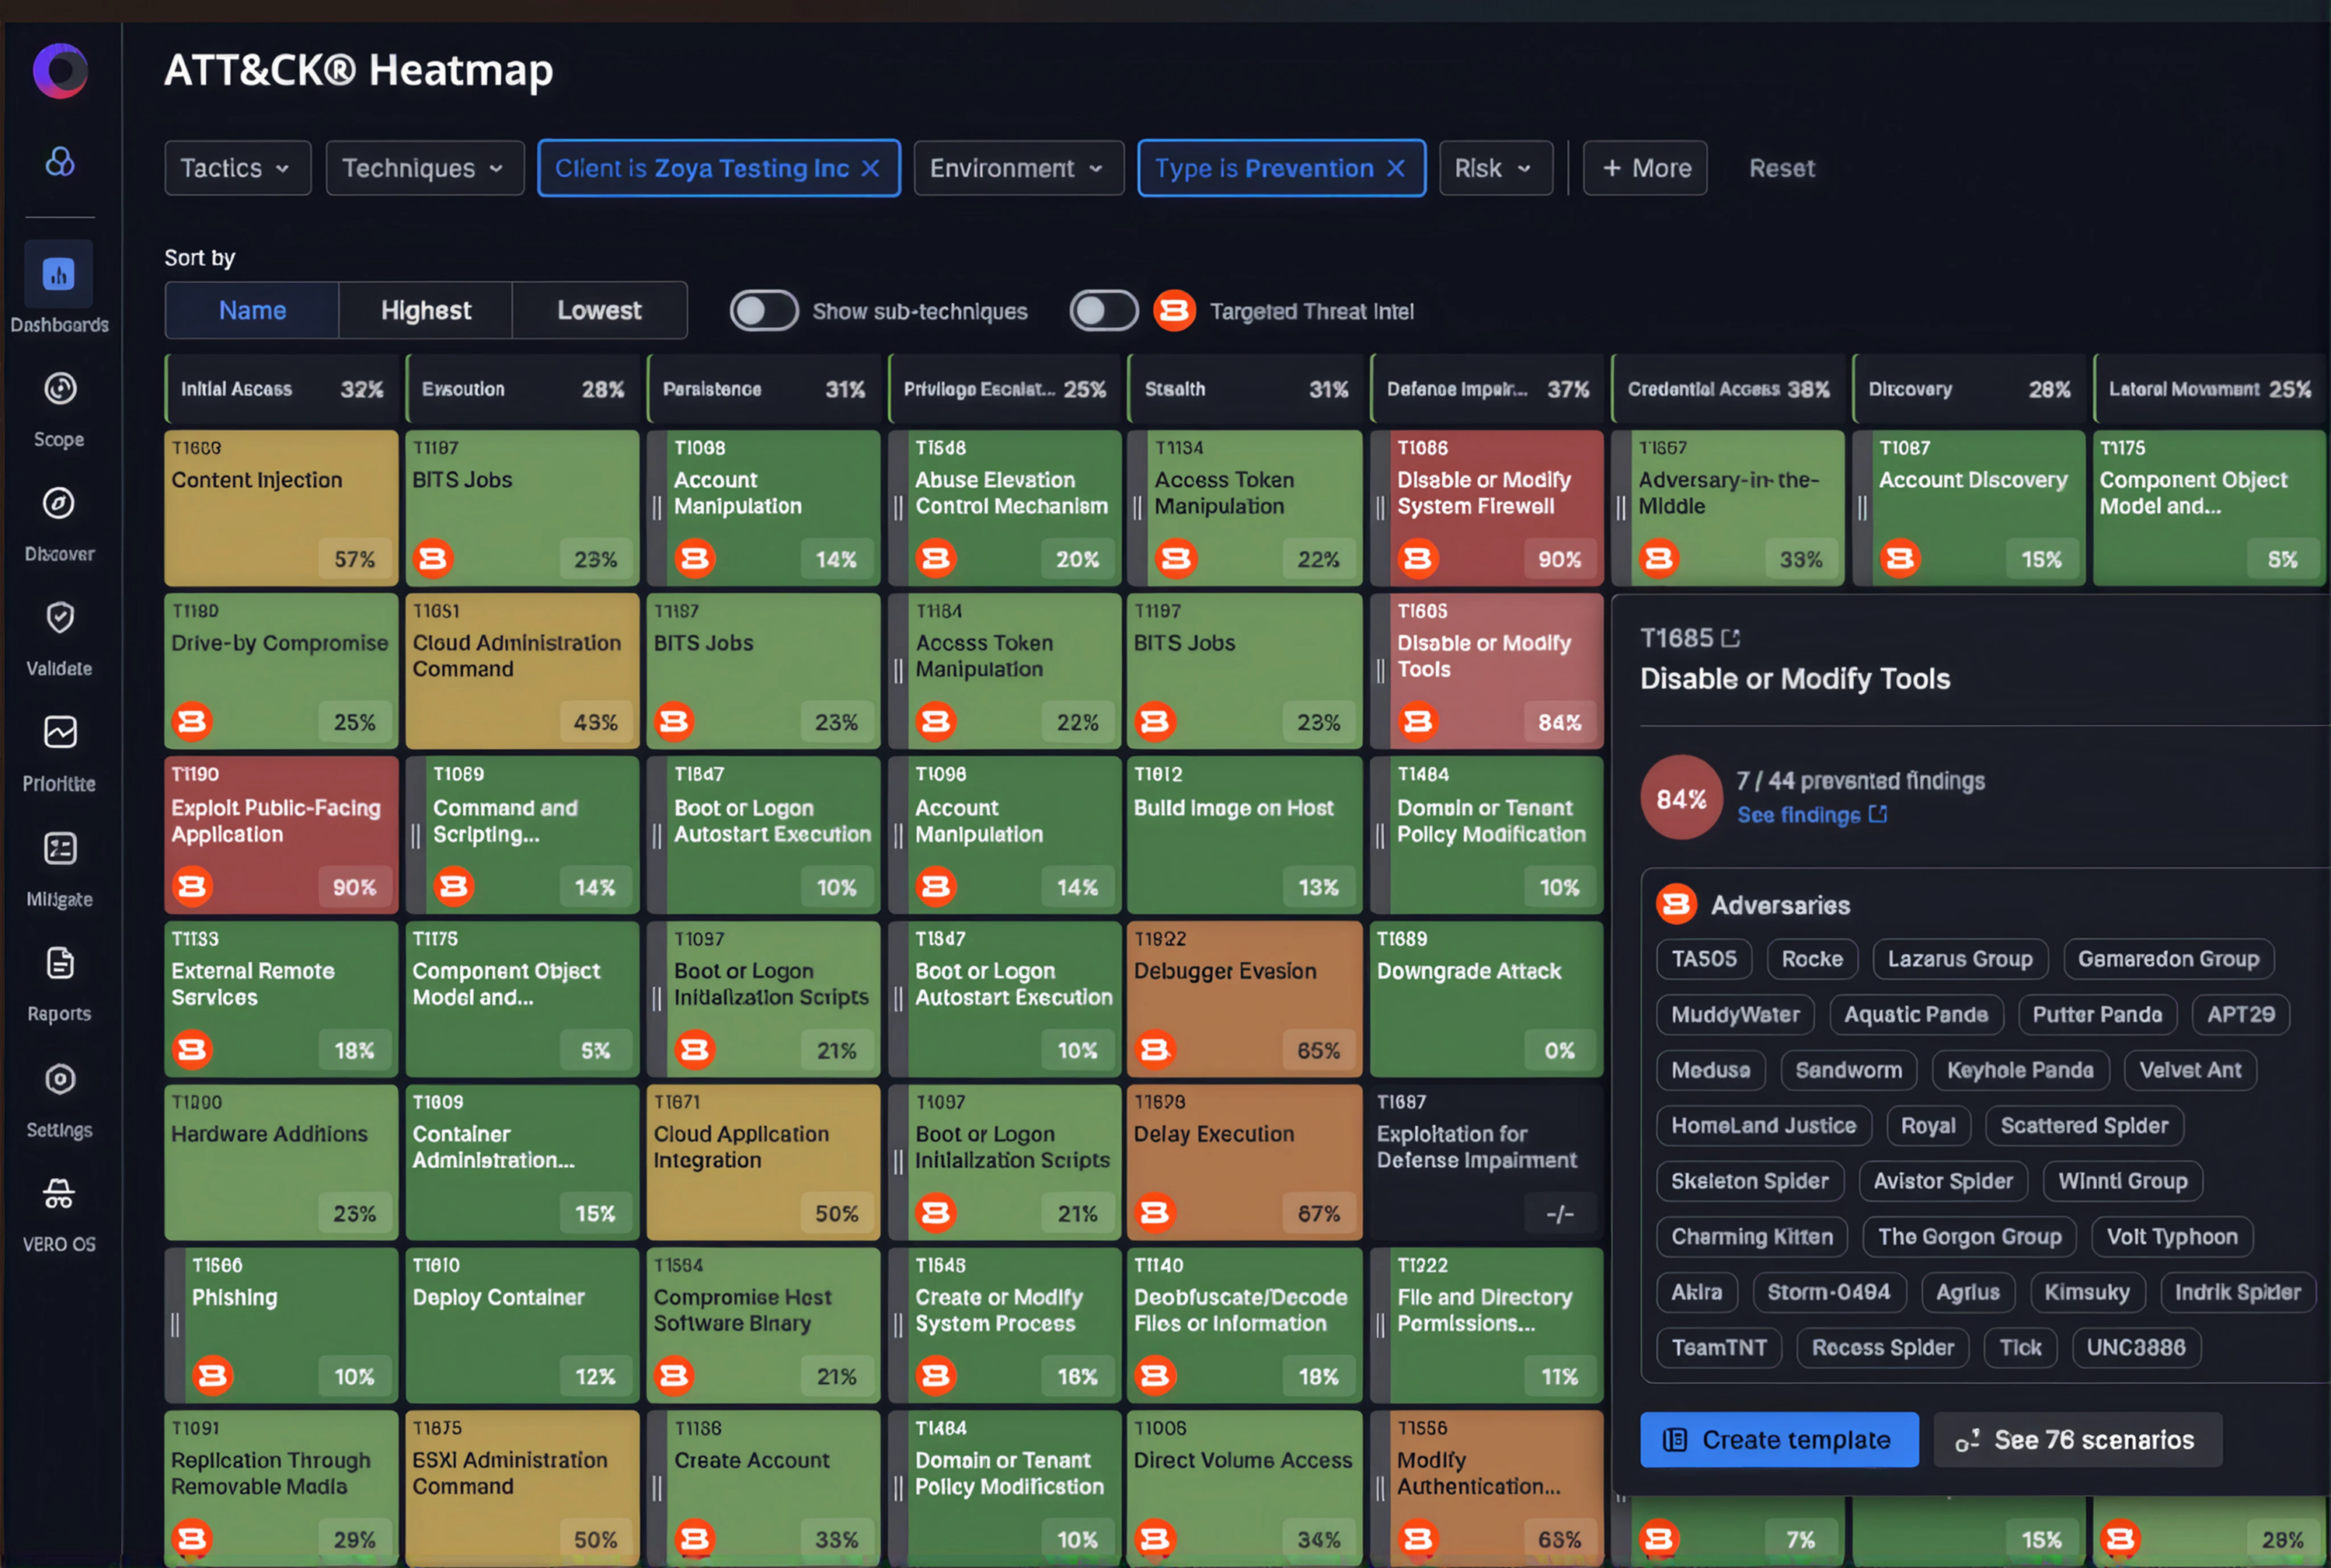Expand the Risk dropdown
Viewport: 2331px width, 1568px height.
click(x=1496, y=168)
